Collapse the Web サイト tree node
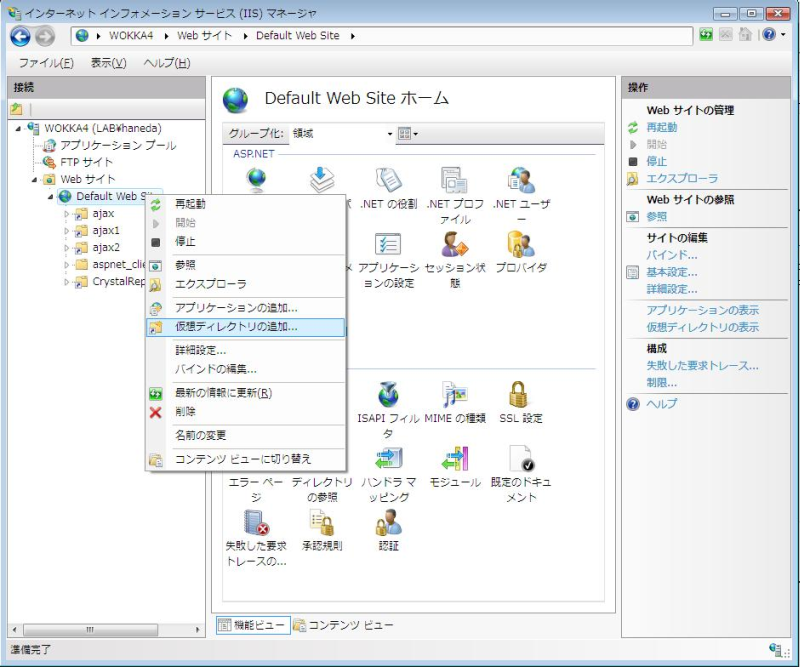 [x=34, y=180]
